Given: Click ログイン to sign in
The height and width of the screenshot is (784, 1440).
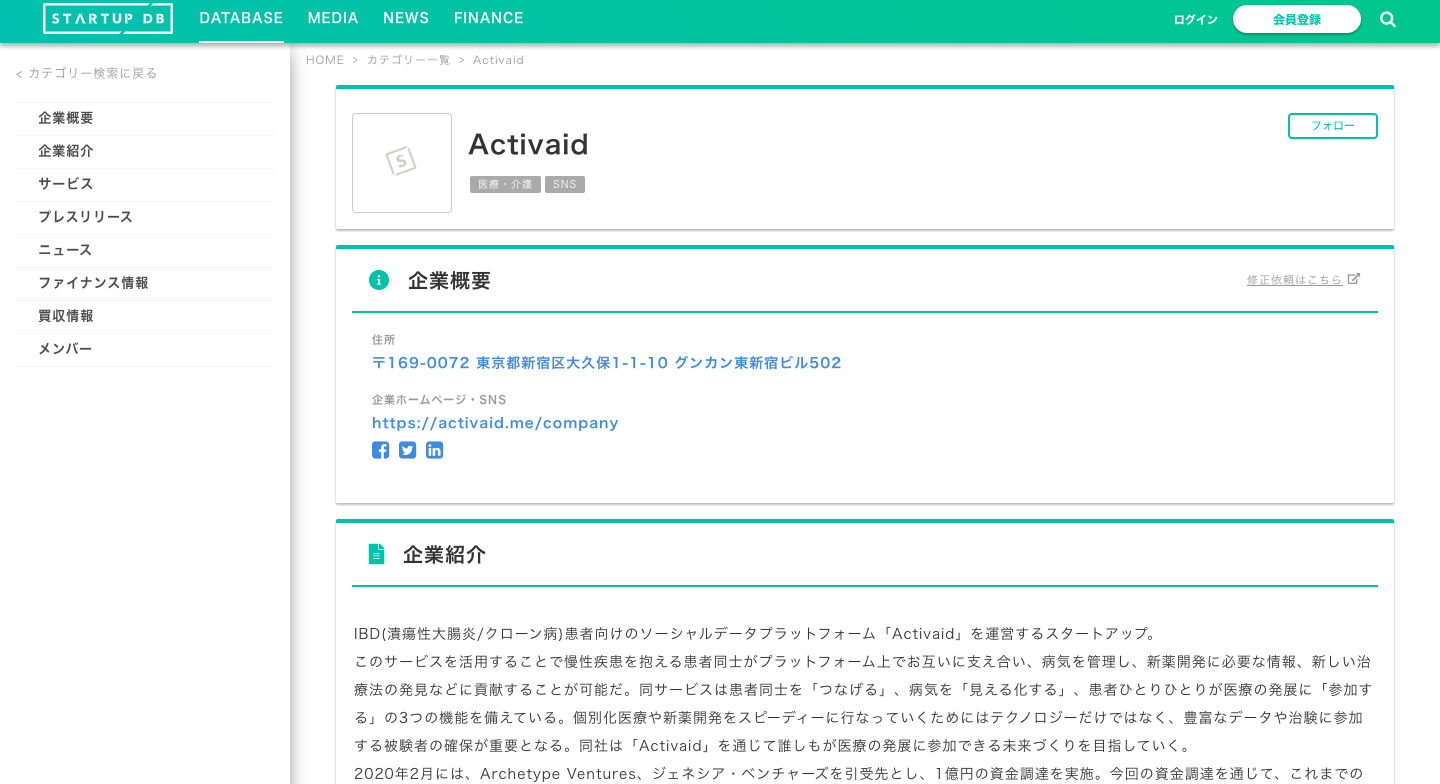Looking at the screenshot, I should (x=1195, y=18).
